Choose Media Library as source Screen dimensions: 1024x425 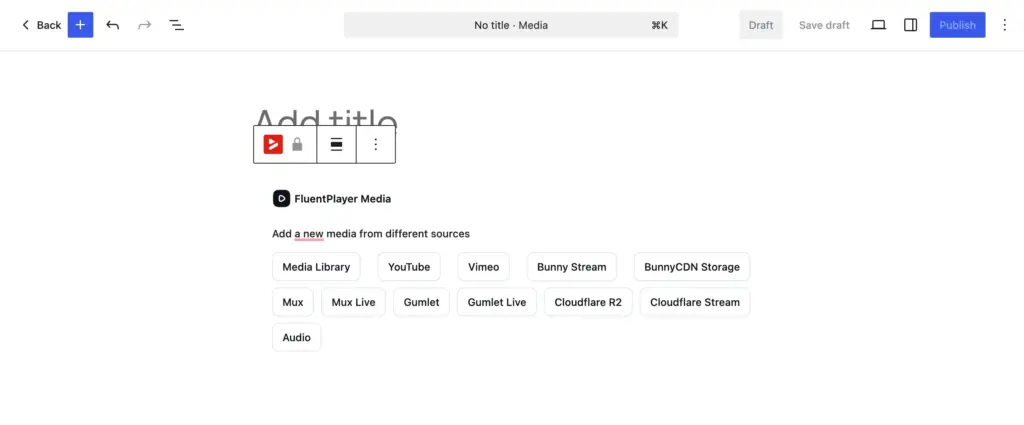coord(316,267)
